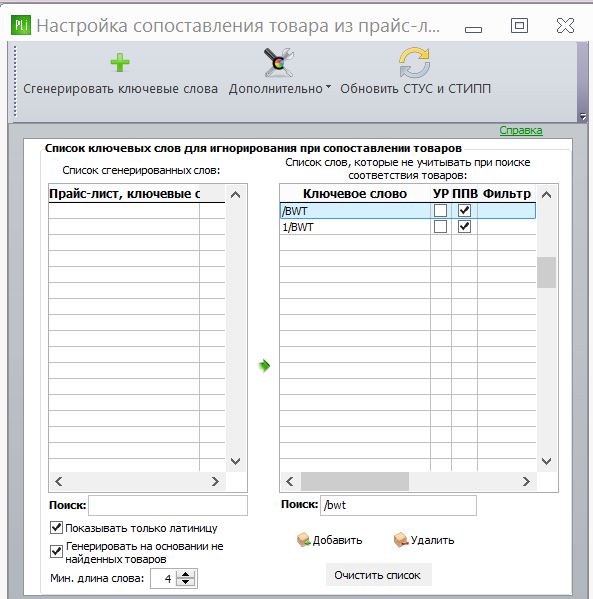Open the Дополнительно tools icon
The width and height of the screenshot is (593, 599).
[279, 62]
